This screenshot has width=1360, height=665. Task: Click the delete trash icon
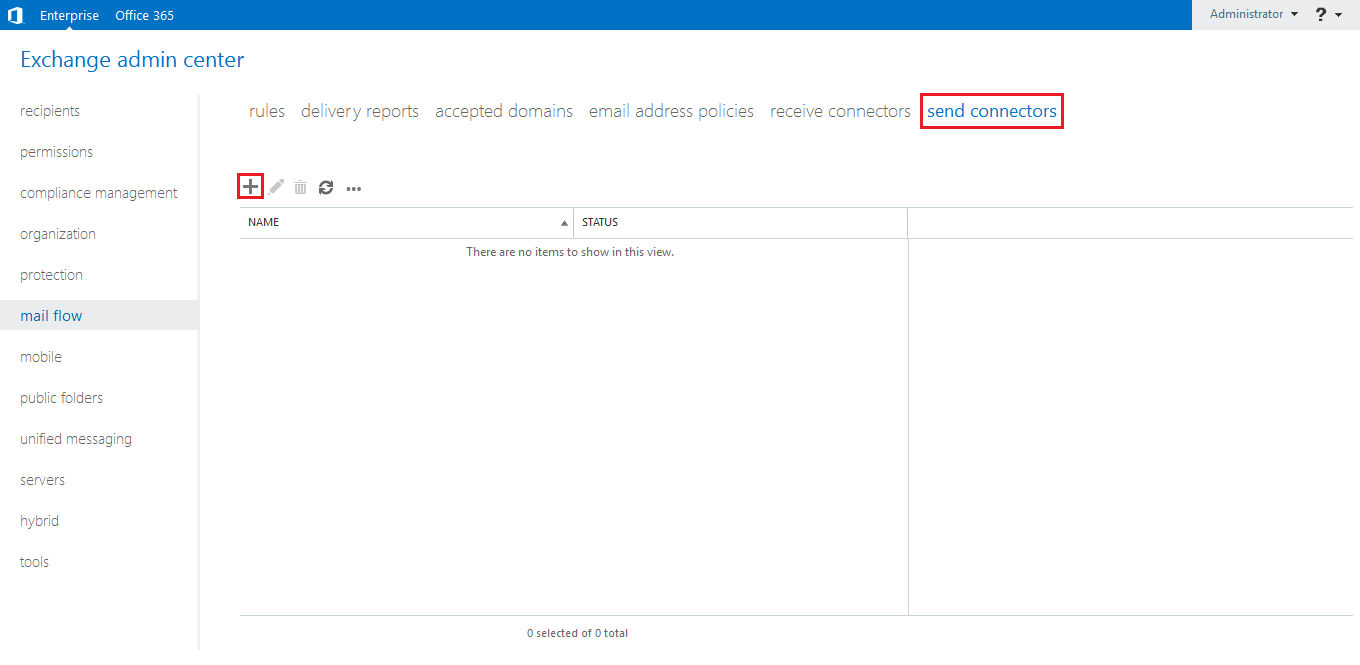coord(300,187)
